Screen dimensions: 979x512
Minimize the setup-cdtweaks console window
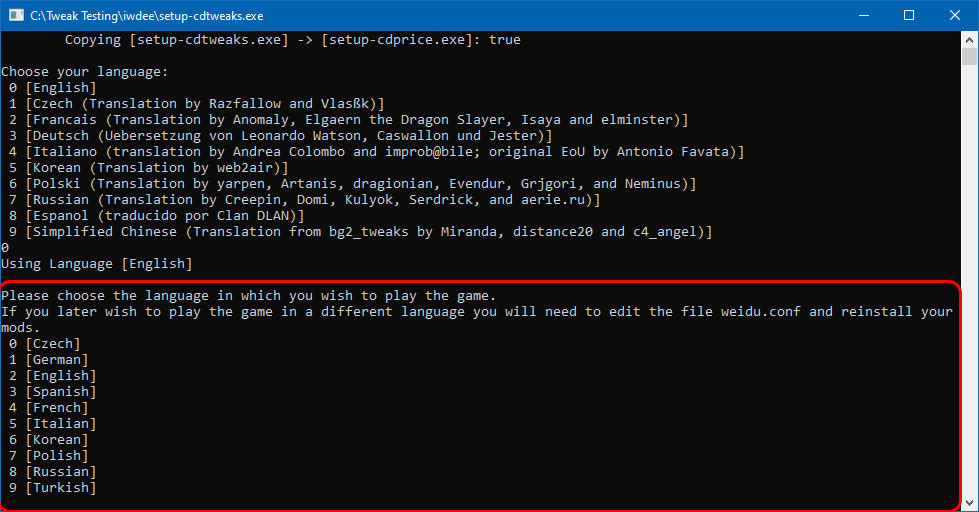pyautogui.click(x=862, y=15)
